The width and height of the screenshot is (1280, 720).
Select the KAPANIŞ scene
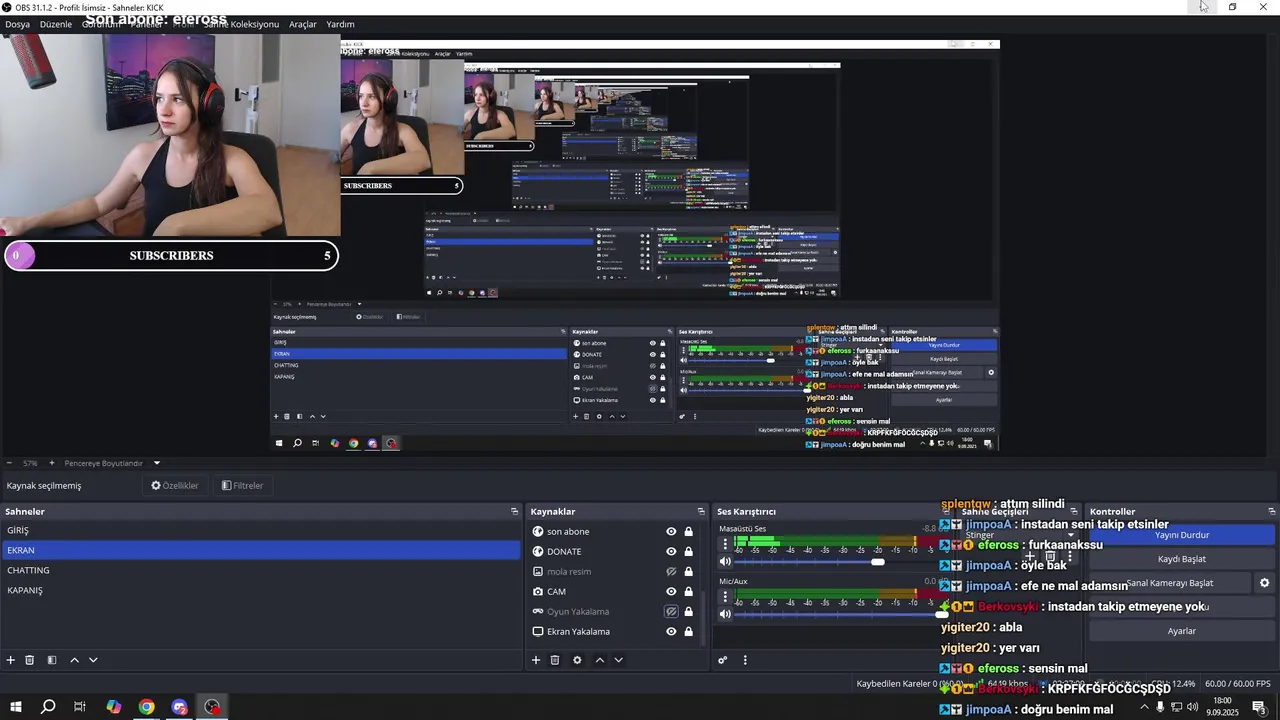point(260,590)
